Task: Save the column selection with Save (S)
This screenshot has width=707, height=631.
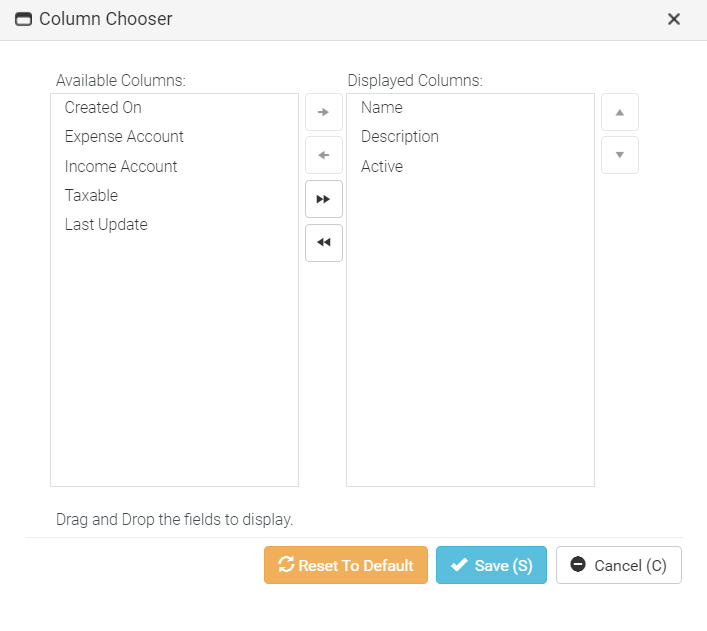Action: (x=491, y=565)
